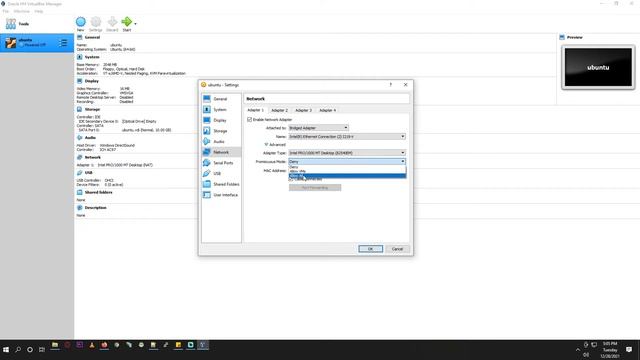The height and width of the screenshot is (360, 640).
Task: Open Audio category in Settings dialog sidebar
Action: click(221, 141)
